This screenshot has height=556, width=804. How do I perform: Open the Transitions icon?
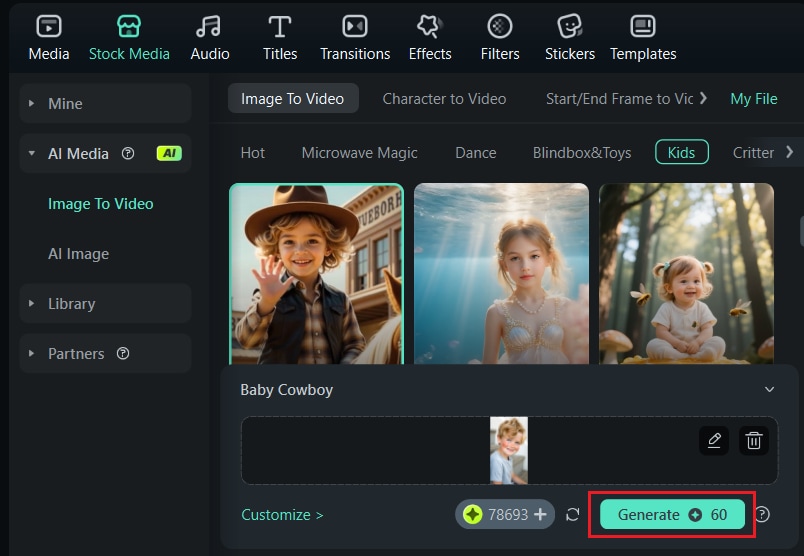[355, 26]
